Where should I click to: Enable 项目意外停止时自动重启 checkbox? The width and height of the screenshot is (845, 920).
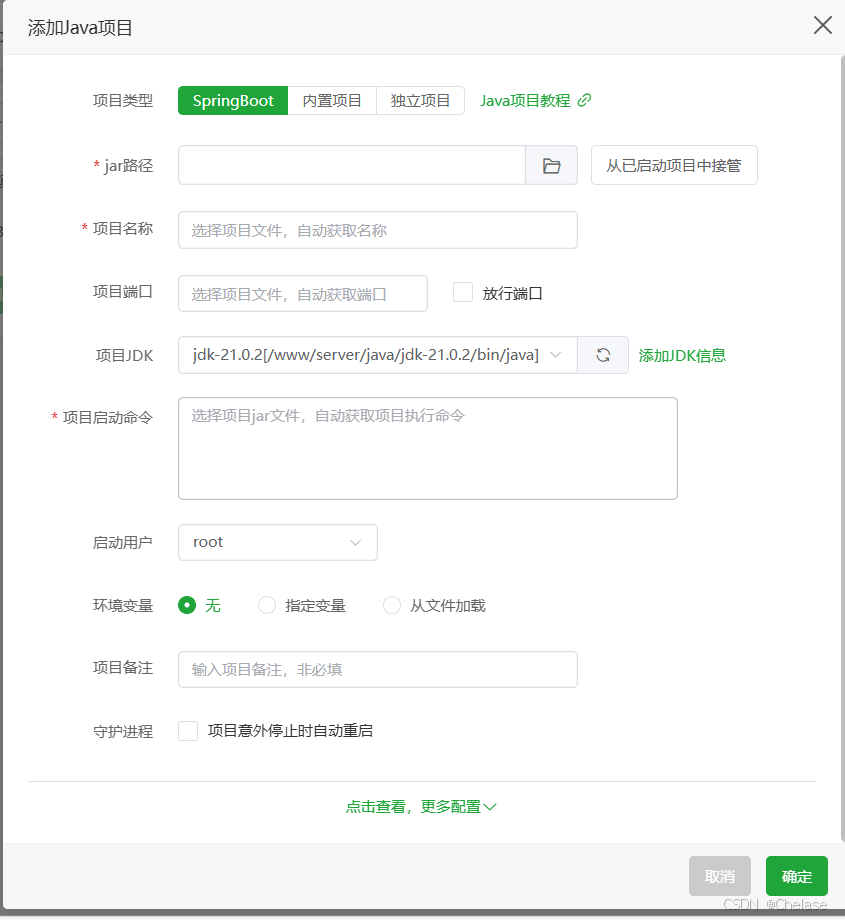[x=188, y=731]
